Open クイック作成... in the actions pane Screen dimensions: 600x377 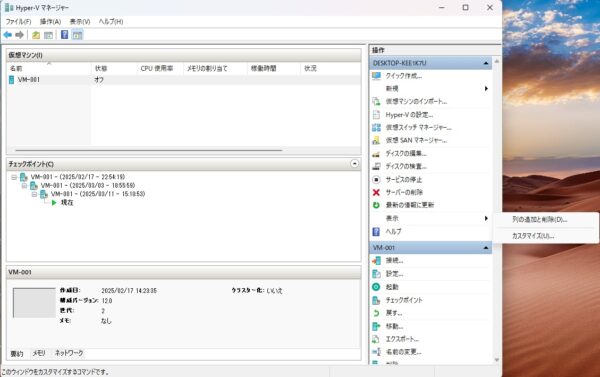(x=403, y=76)
